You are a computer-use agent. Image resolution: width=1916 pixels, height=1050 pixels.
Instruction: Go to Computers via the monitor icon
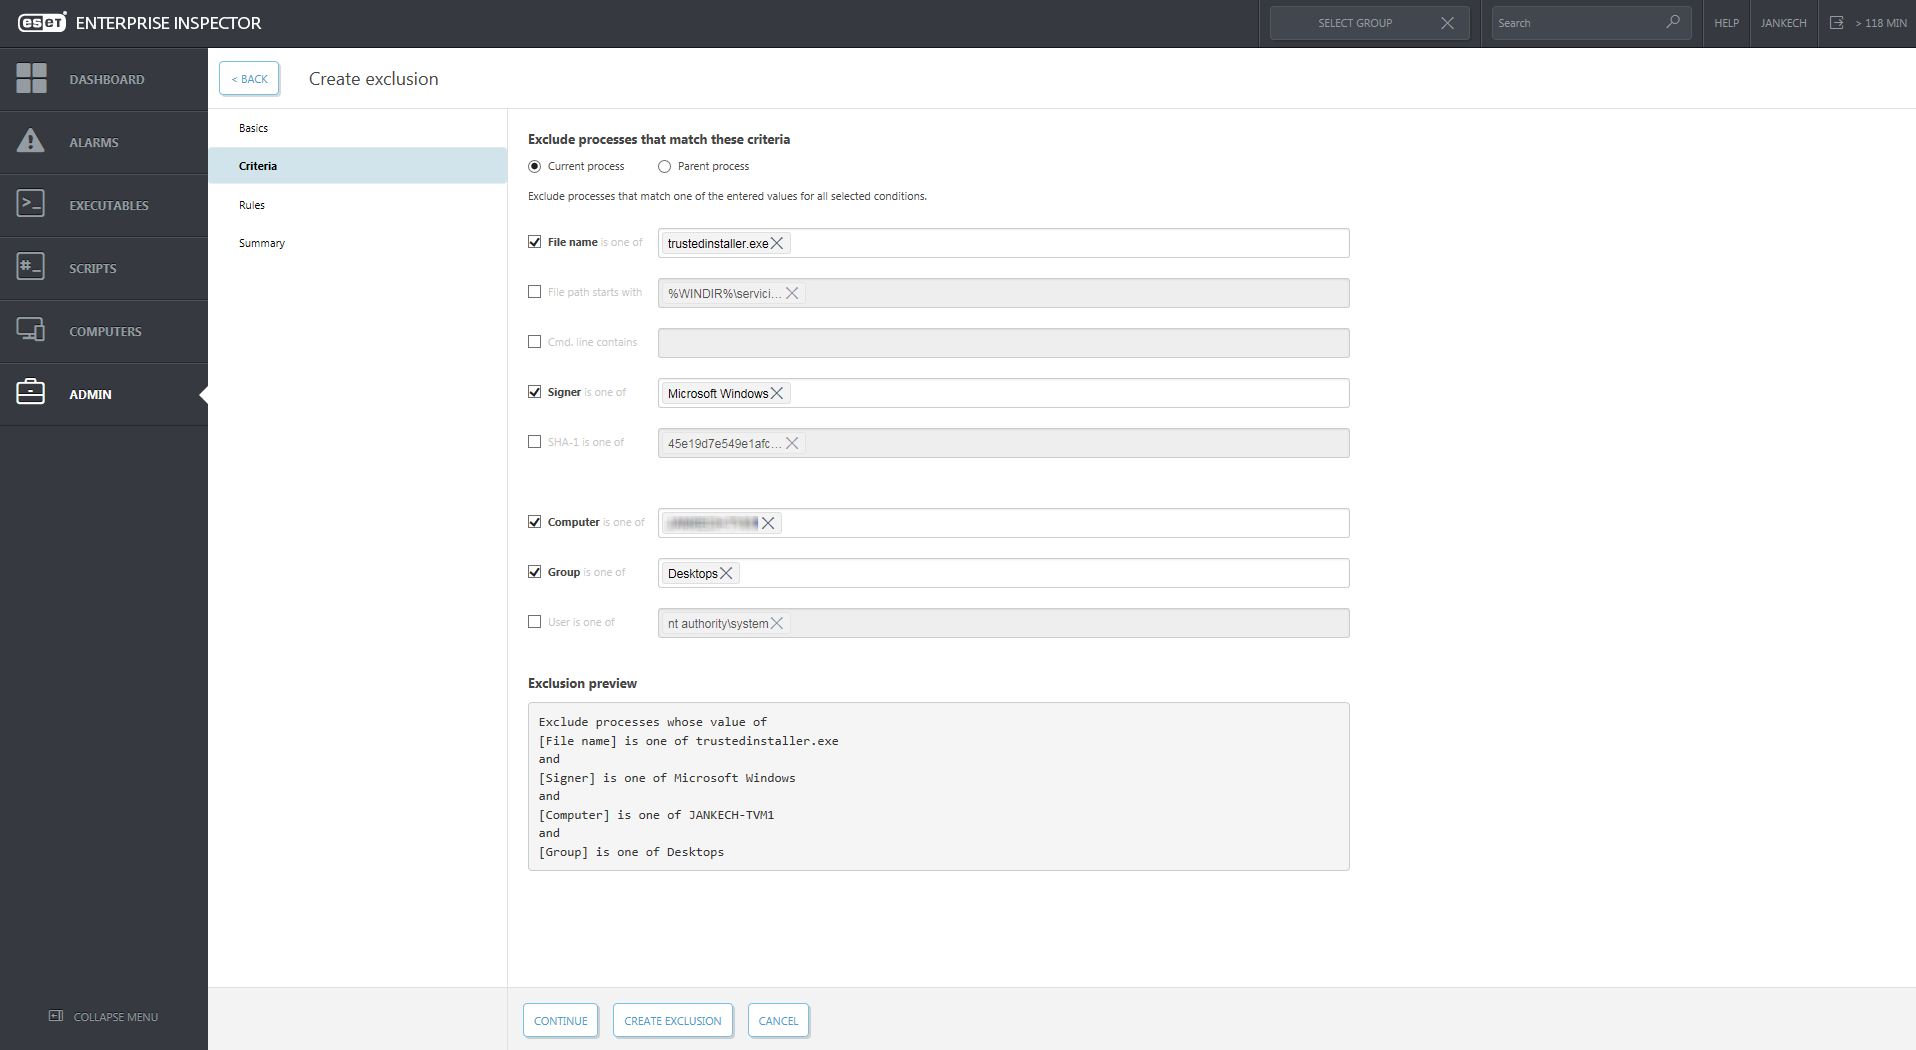pyautogui.click(x=31, y=330)
